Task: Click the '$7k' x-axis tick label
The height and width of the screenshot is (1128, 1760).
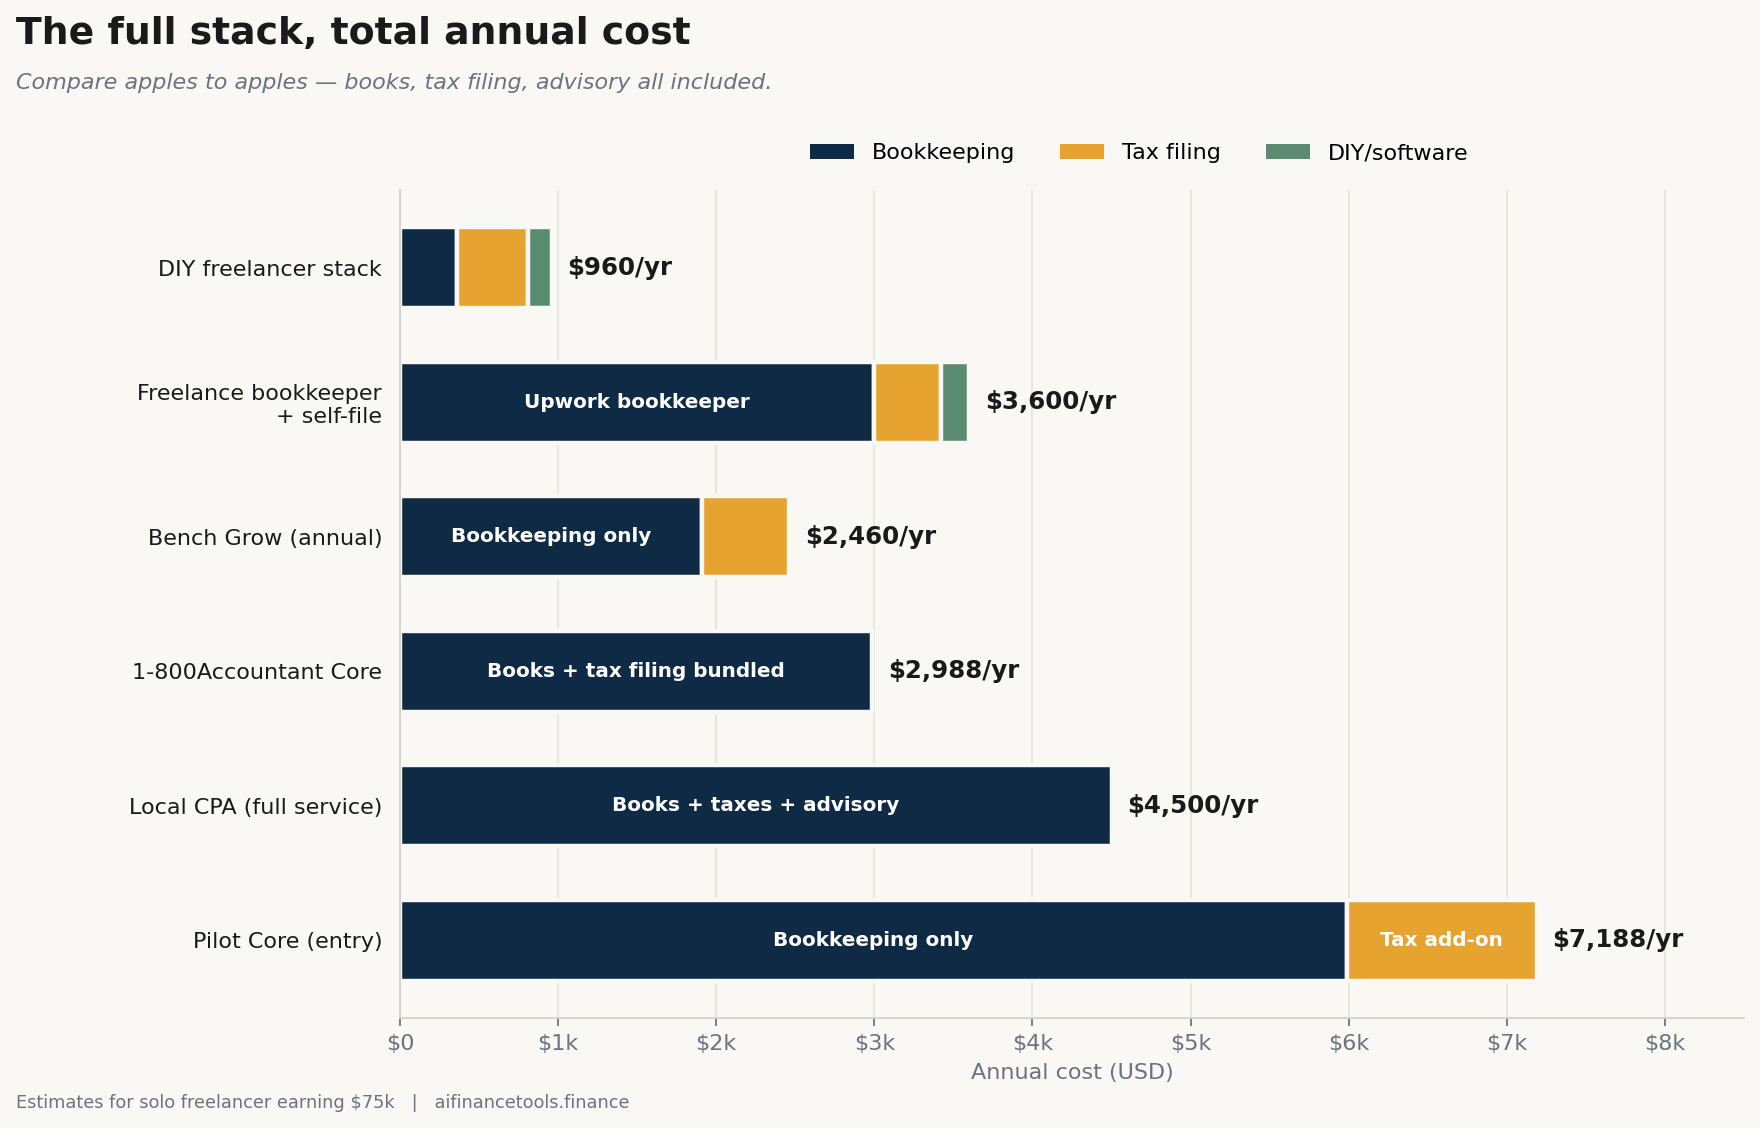Action: pos(1507,1043)
